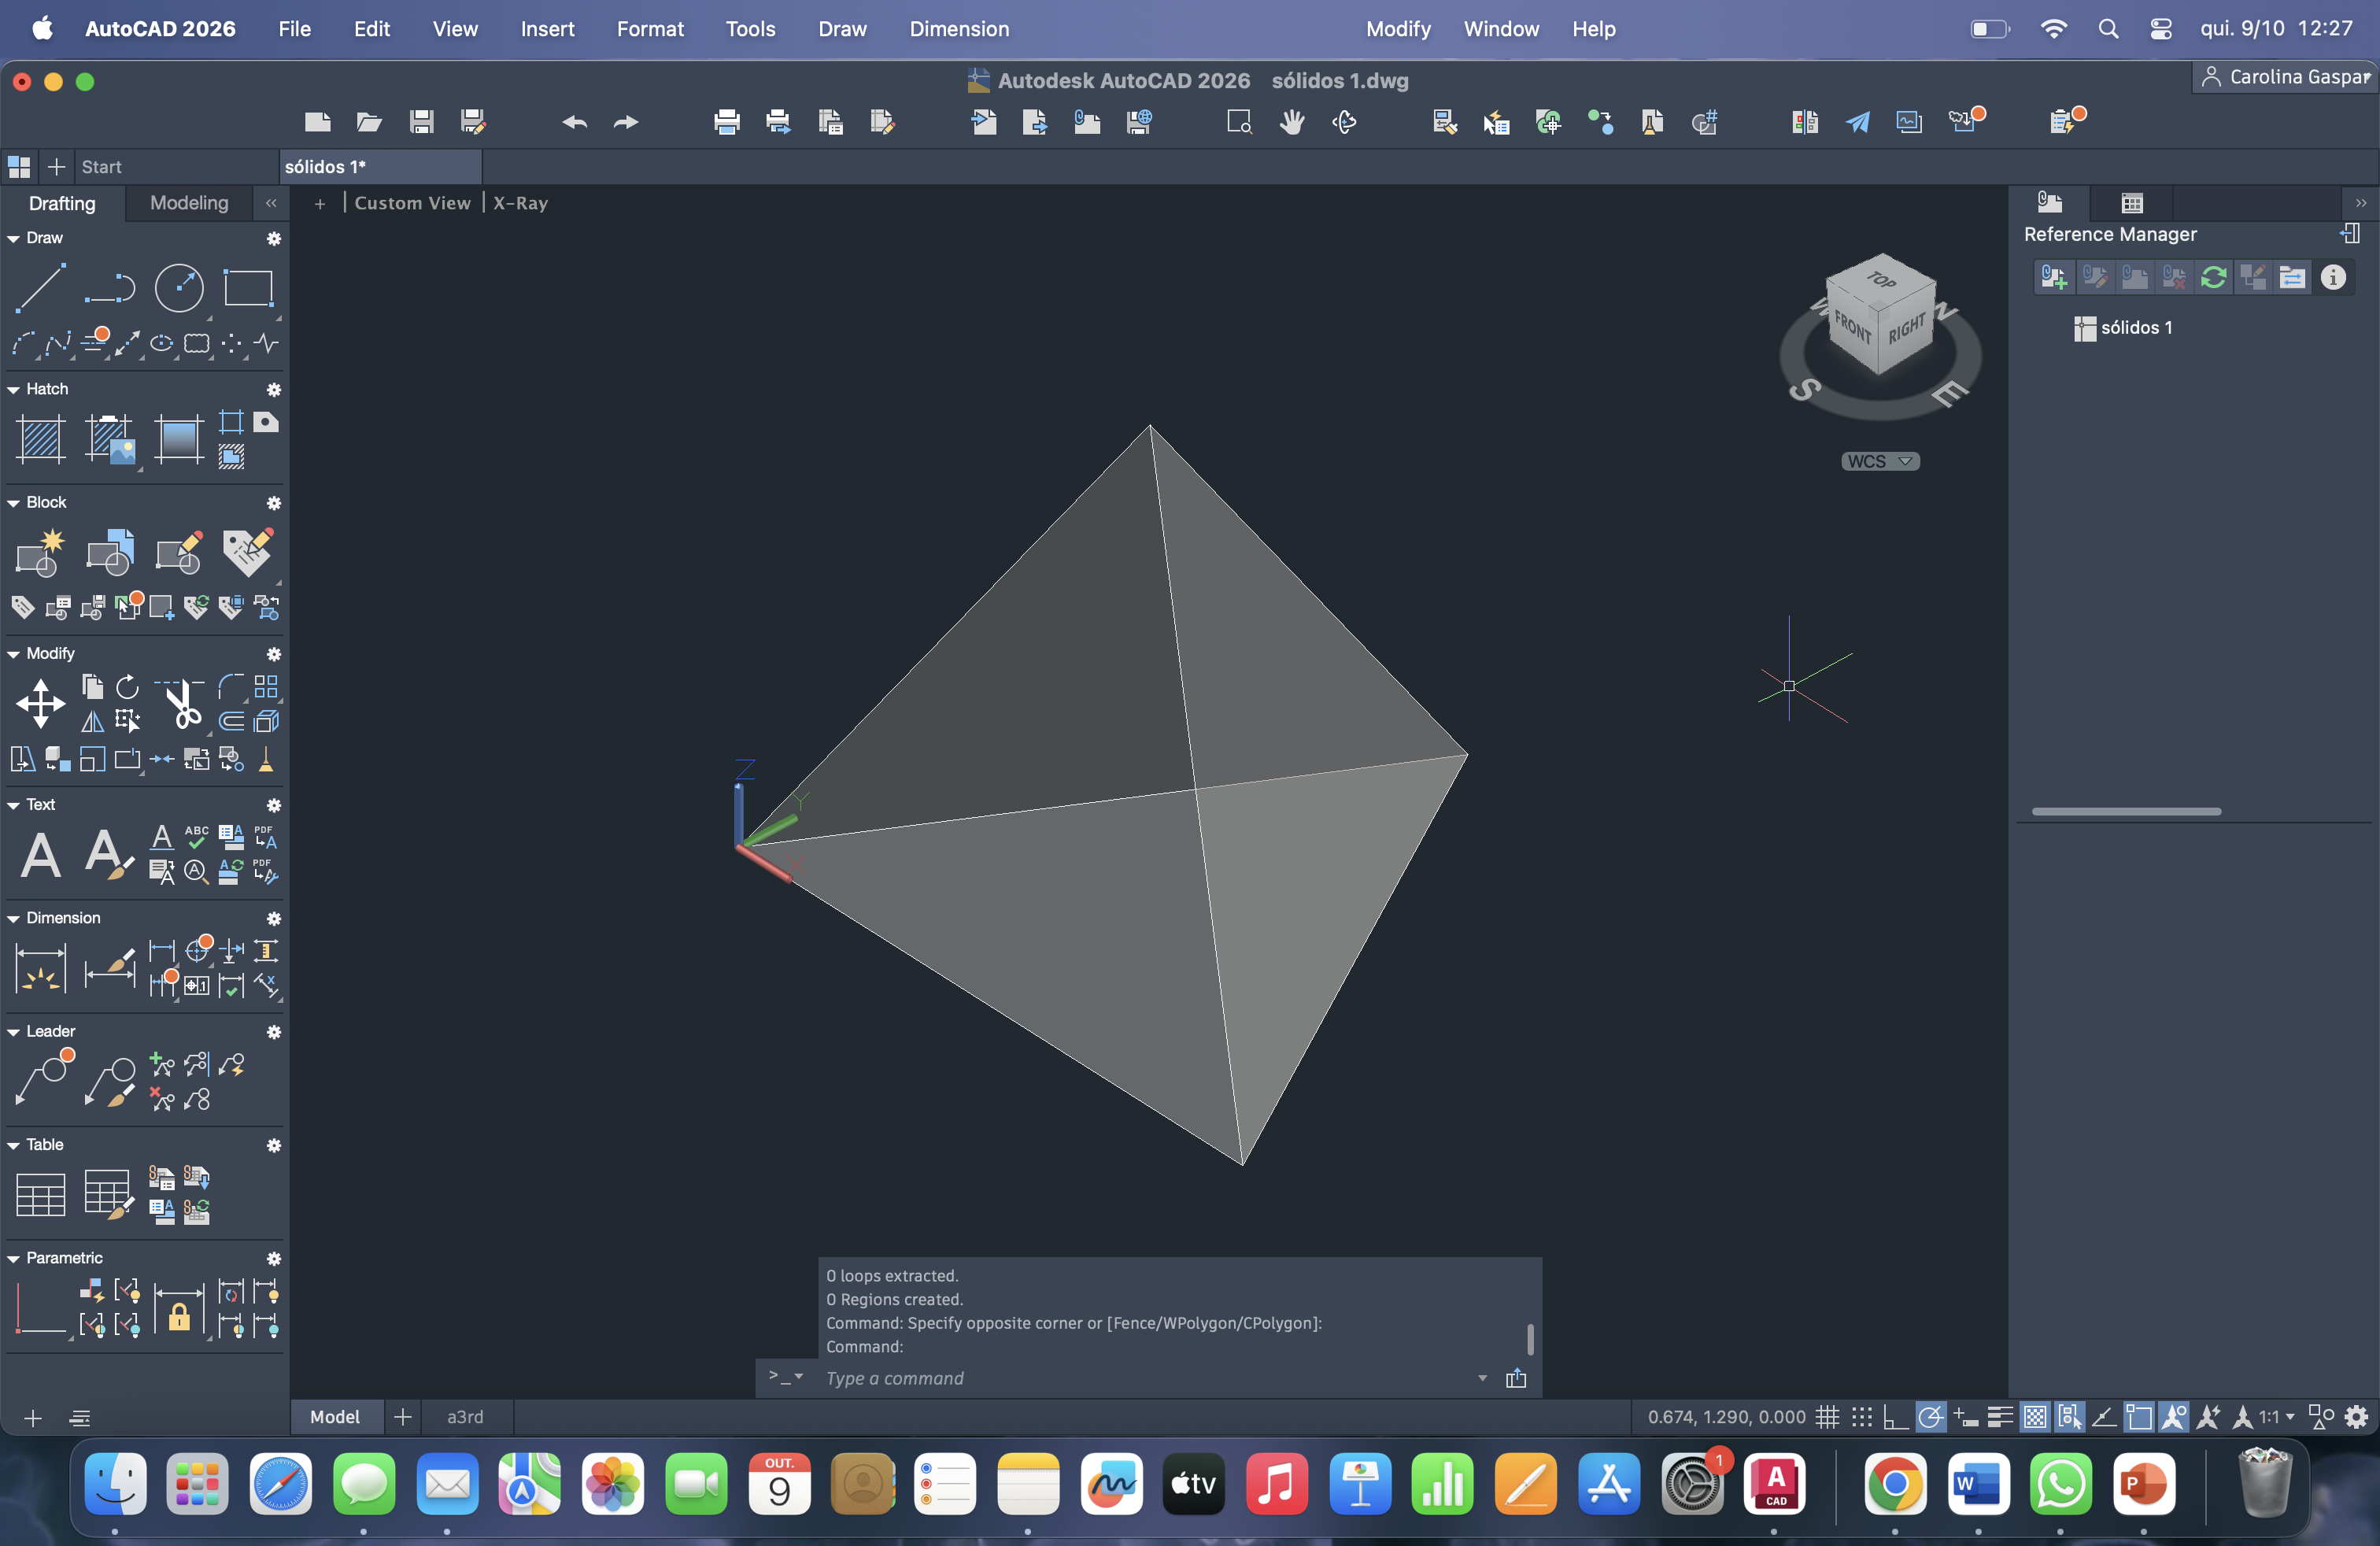Click the X-Ray visual style label

point(520,203)
